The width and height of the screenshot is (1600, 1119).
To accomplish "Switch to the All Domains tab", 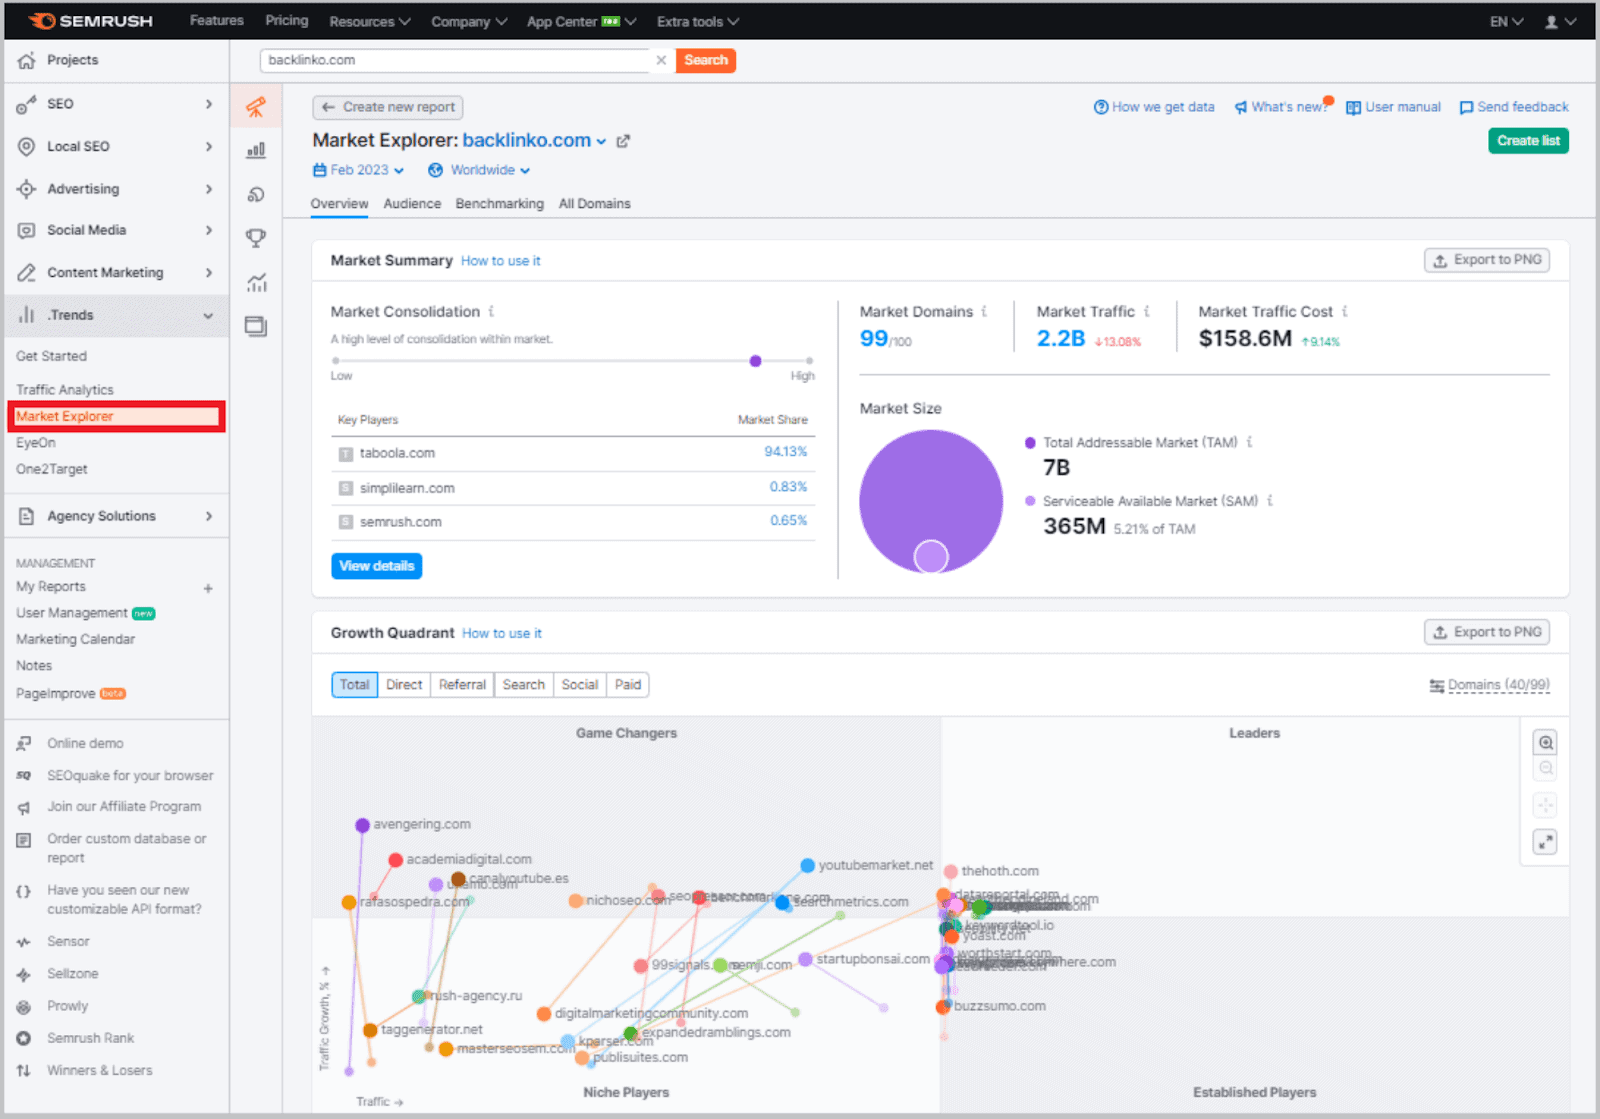I will point(595,204).
